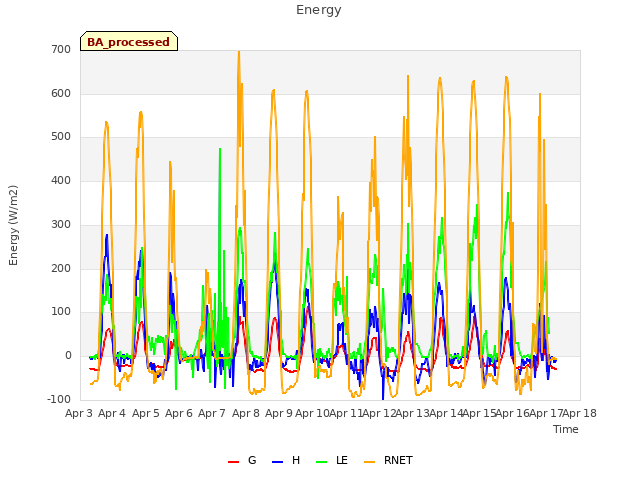Click the 100 y-axis tick label

pyautogui.click(x=61, y=312)
